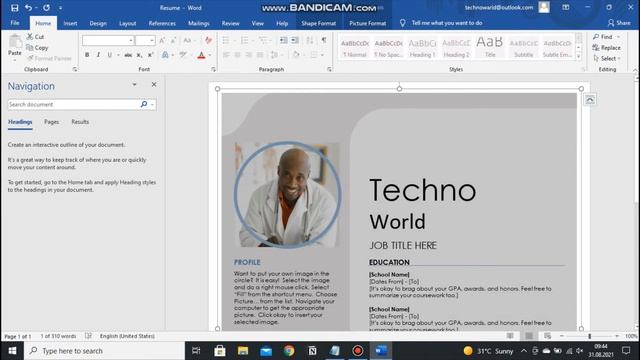
Task: Expand the Styles gallery
Action: (578, 57)
